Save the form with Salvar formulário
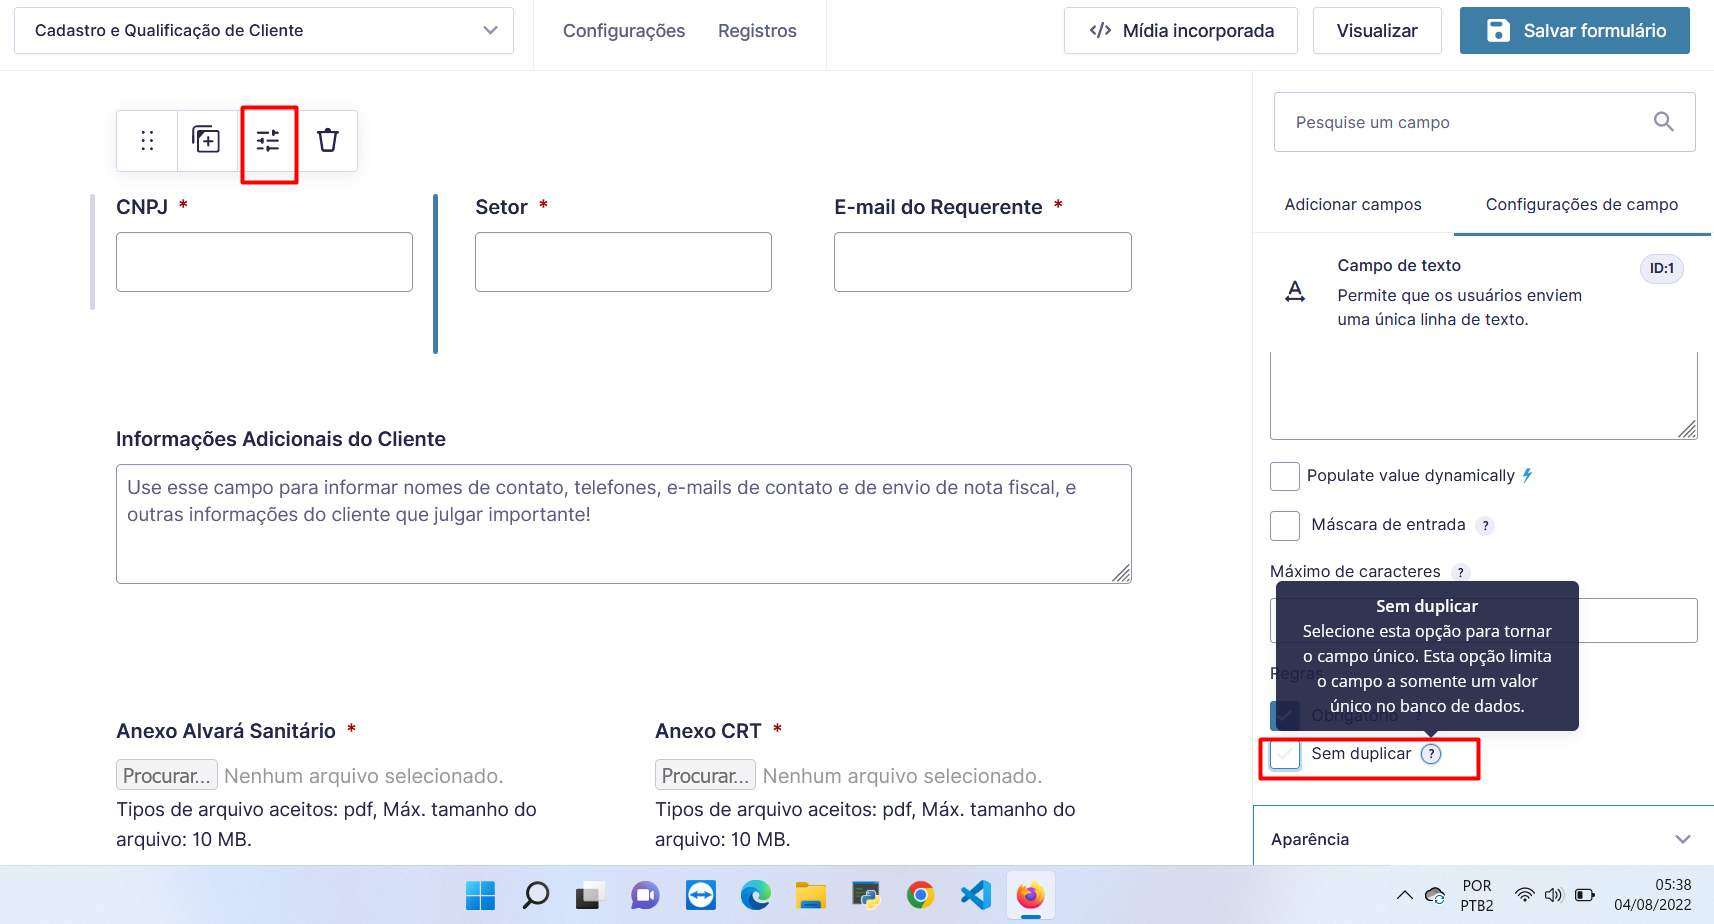 coord(1575,31)
